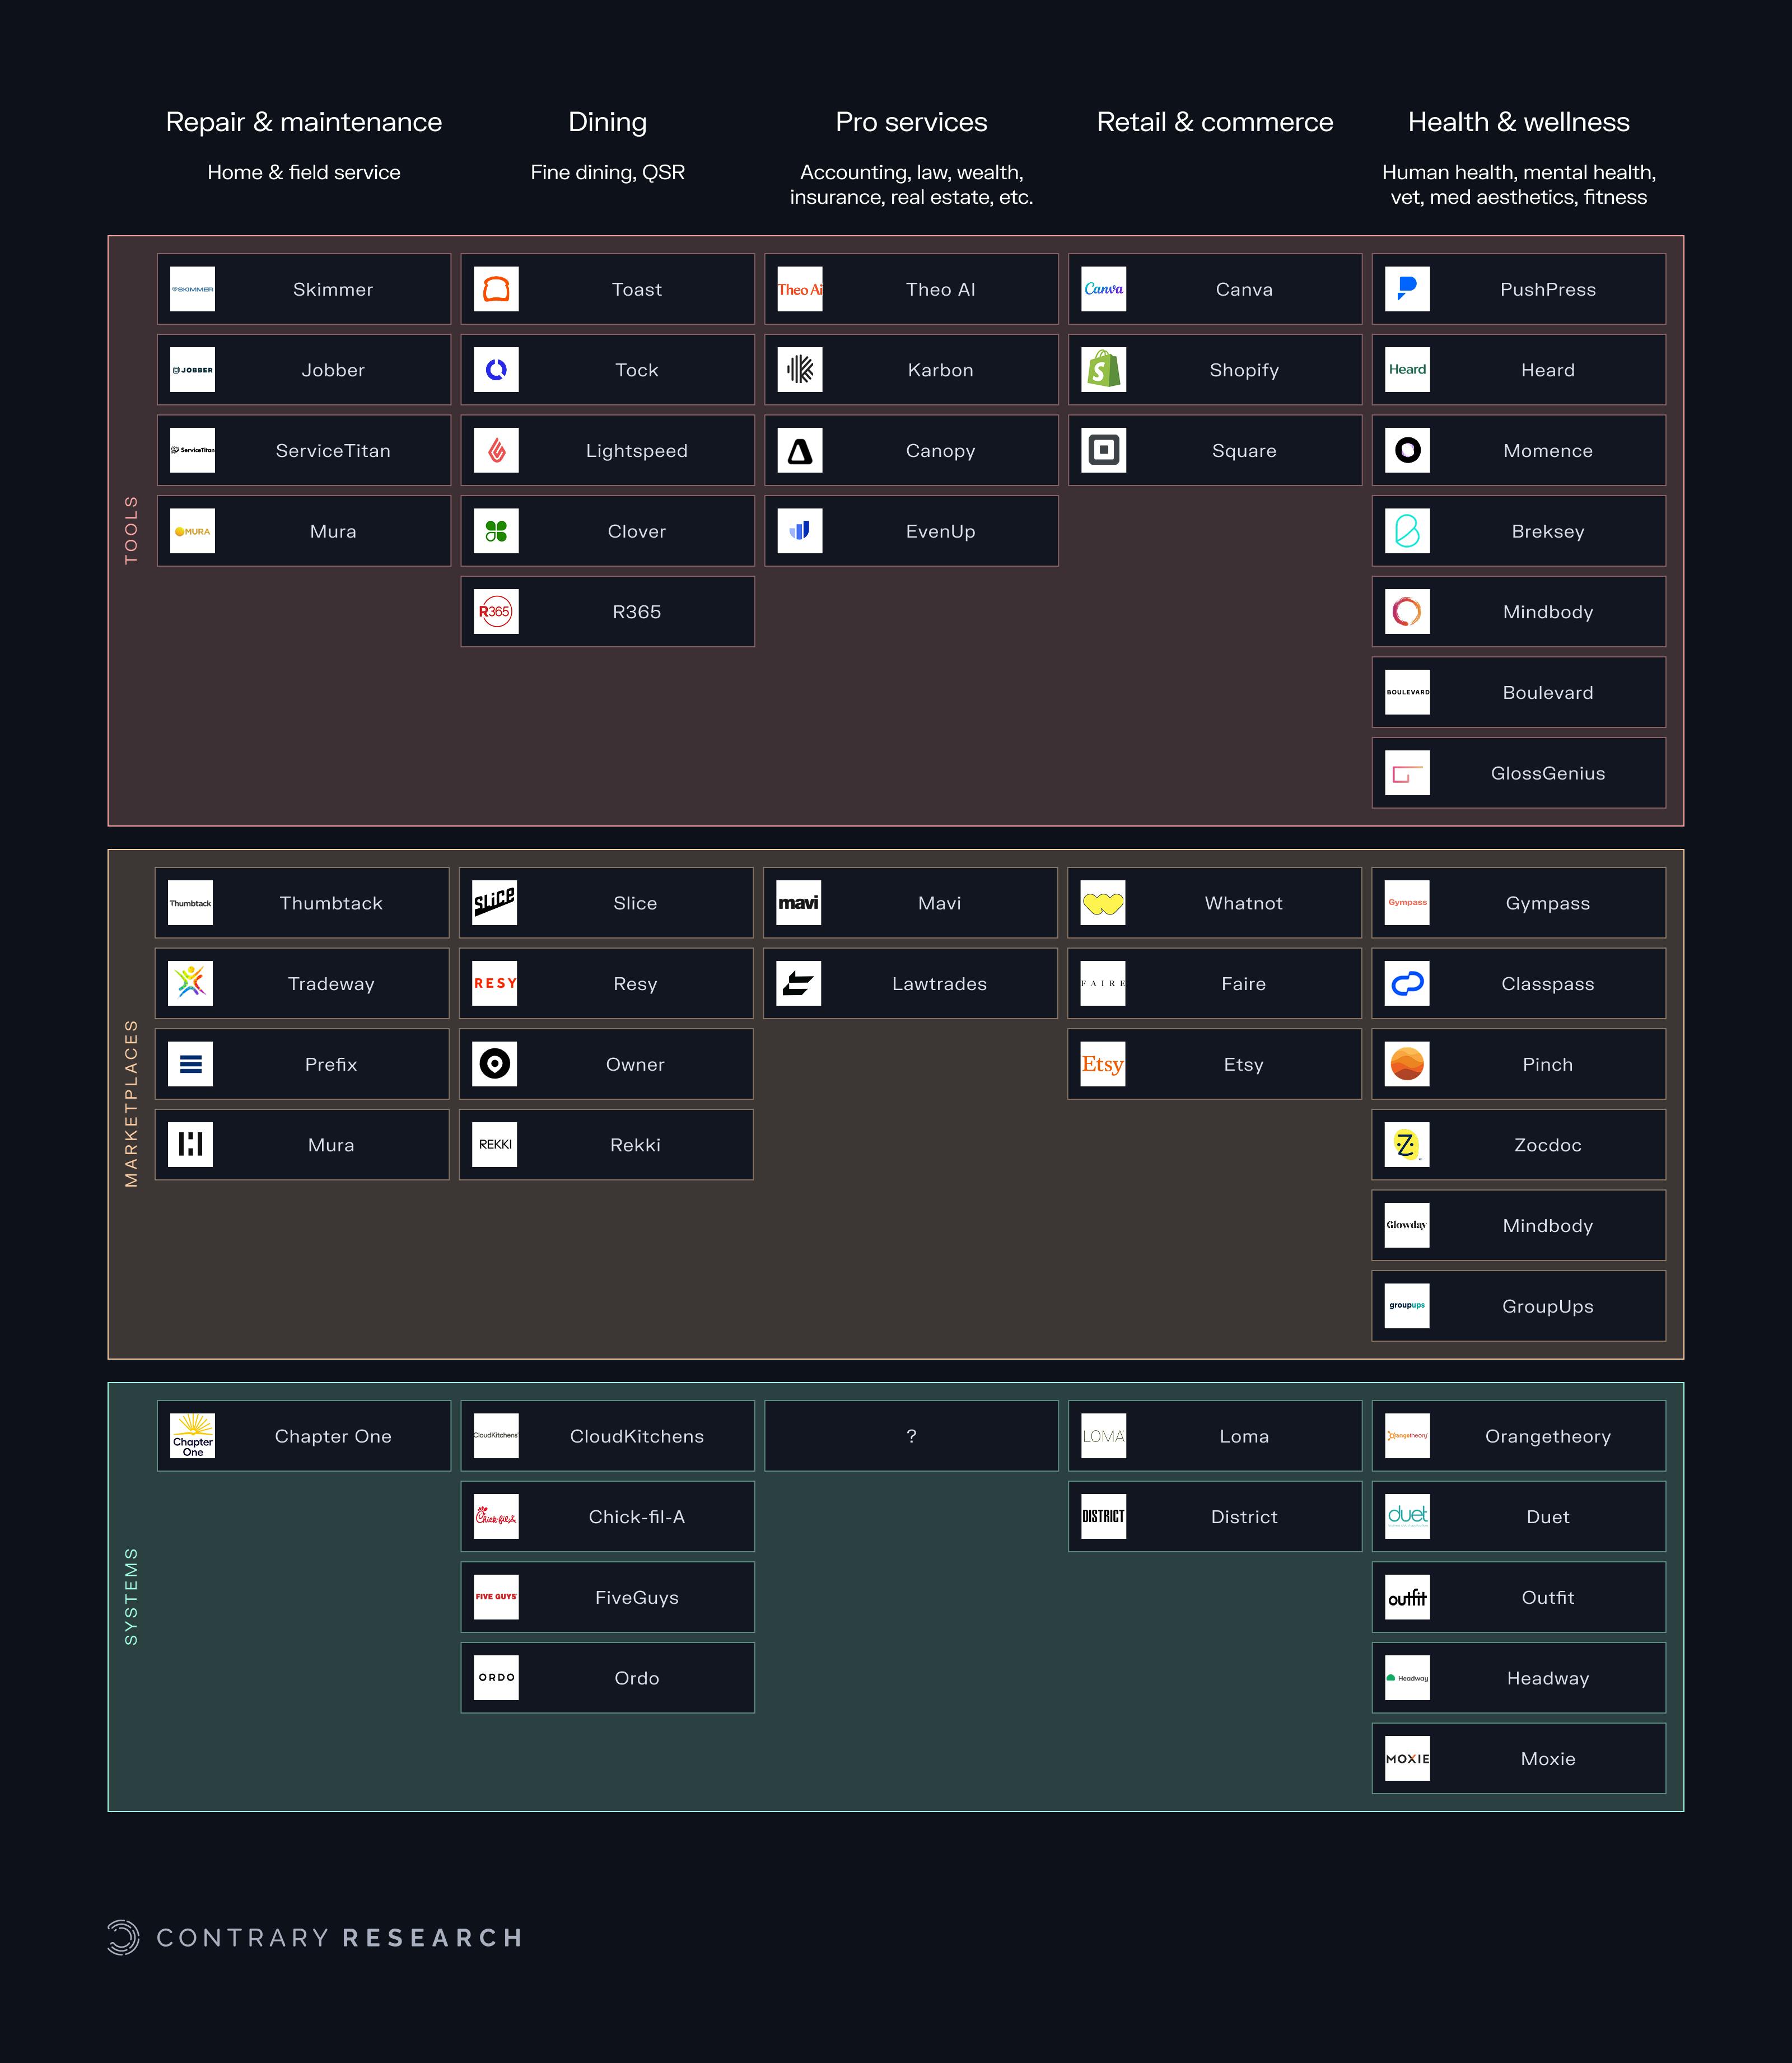1792x2063 pixels.
Task: Select the GroupUps name text
Action: tap(1547, 1306)
